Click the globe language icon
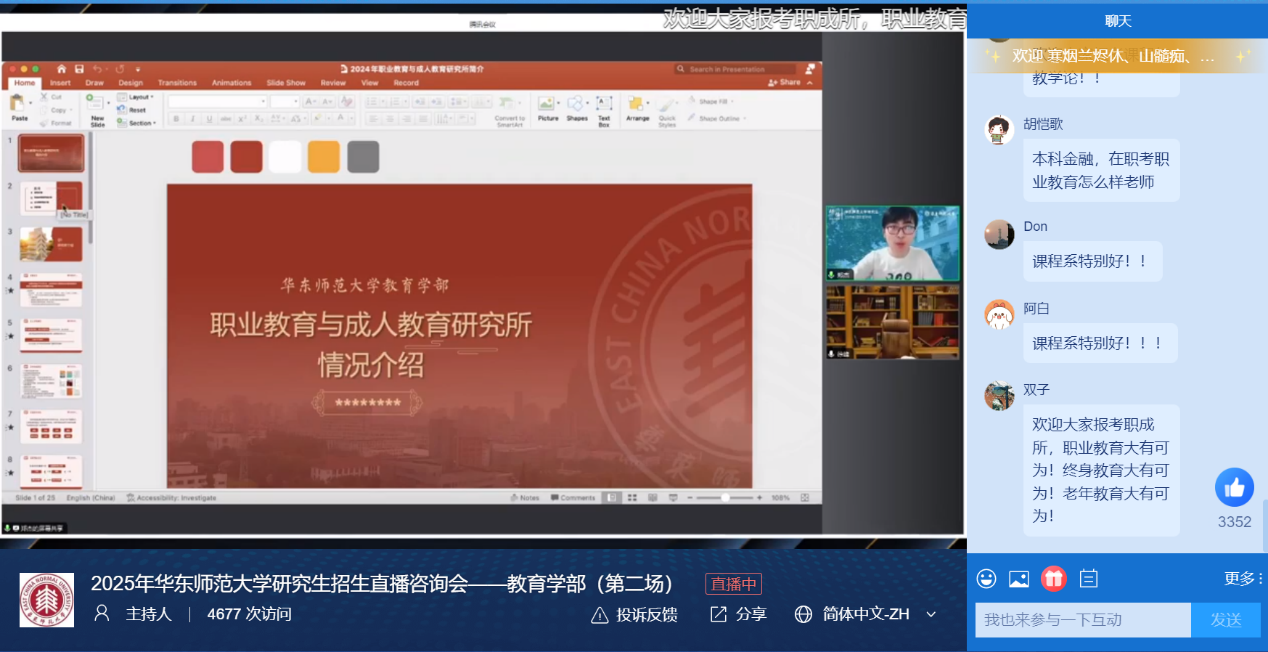This screenshot has height=652, width=1268. click(803, 614)
